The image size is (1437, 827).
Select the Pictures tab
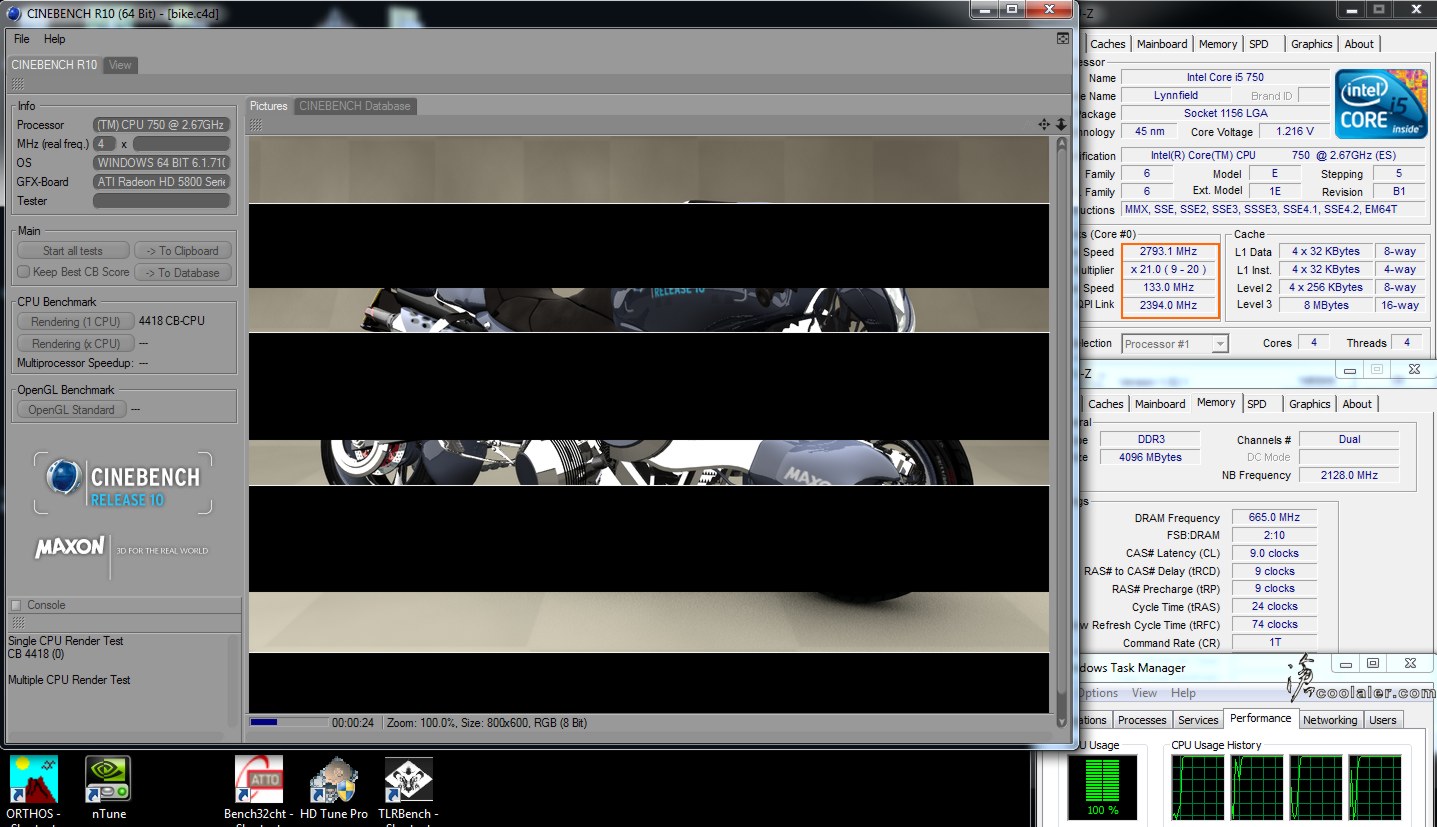pos(269,106)
